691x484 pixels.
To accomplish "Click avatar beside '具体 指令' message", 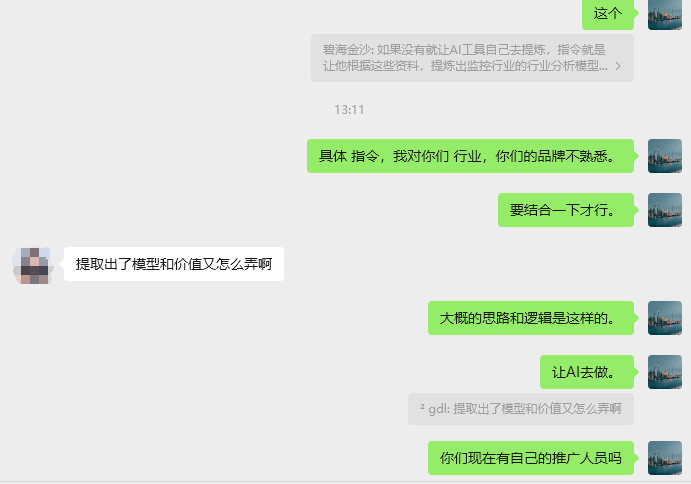I will tap(665, 156).
